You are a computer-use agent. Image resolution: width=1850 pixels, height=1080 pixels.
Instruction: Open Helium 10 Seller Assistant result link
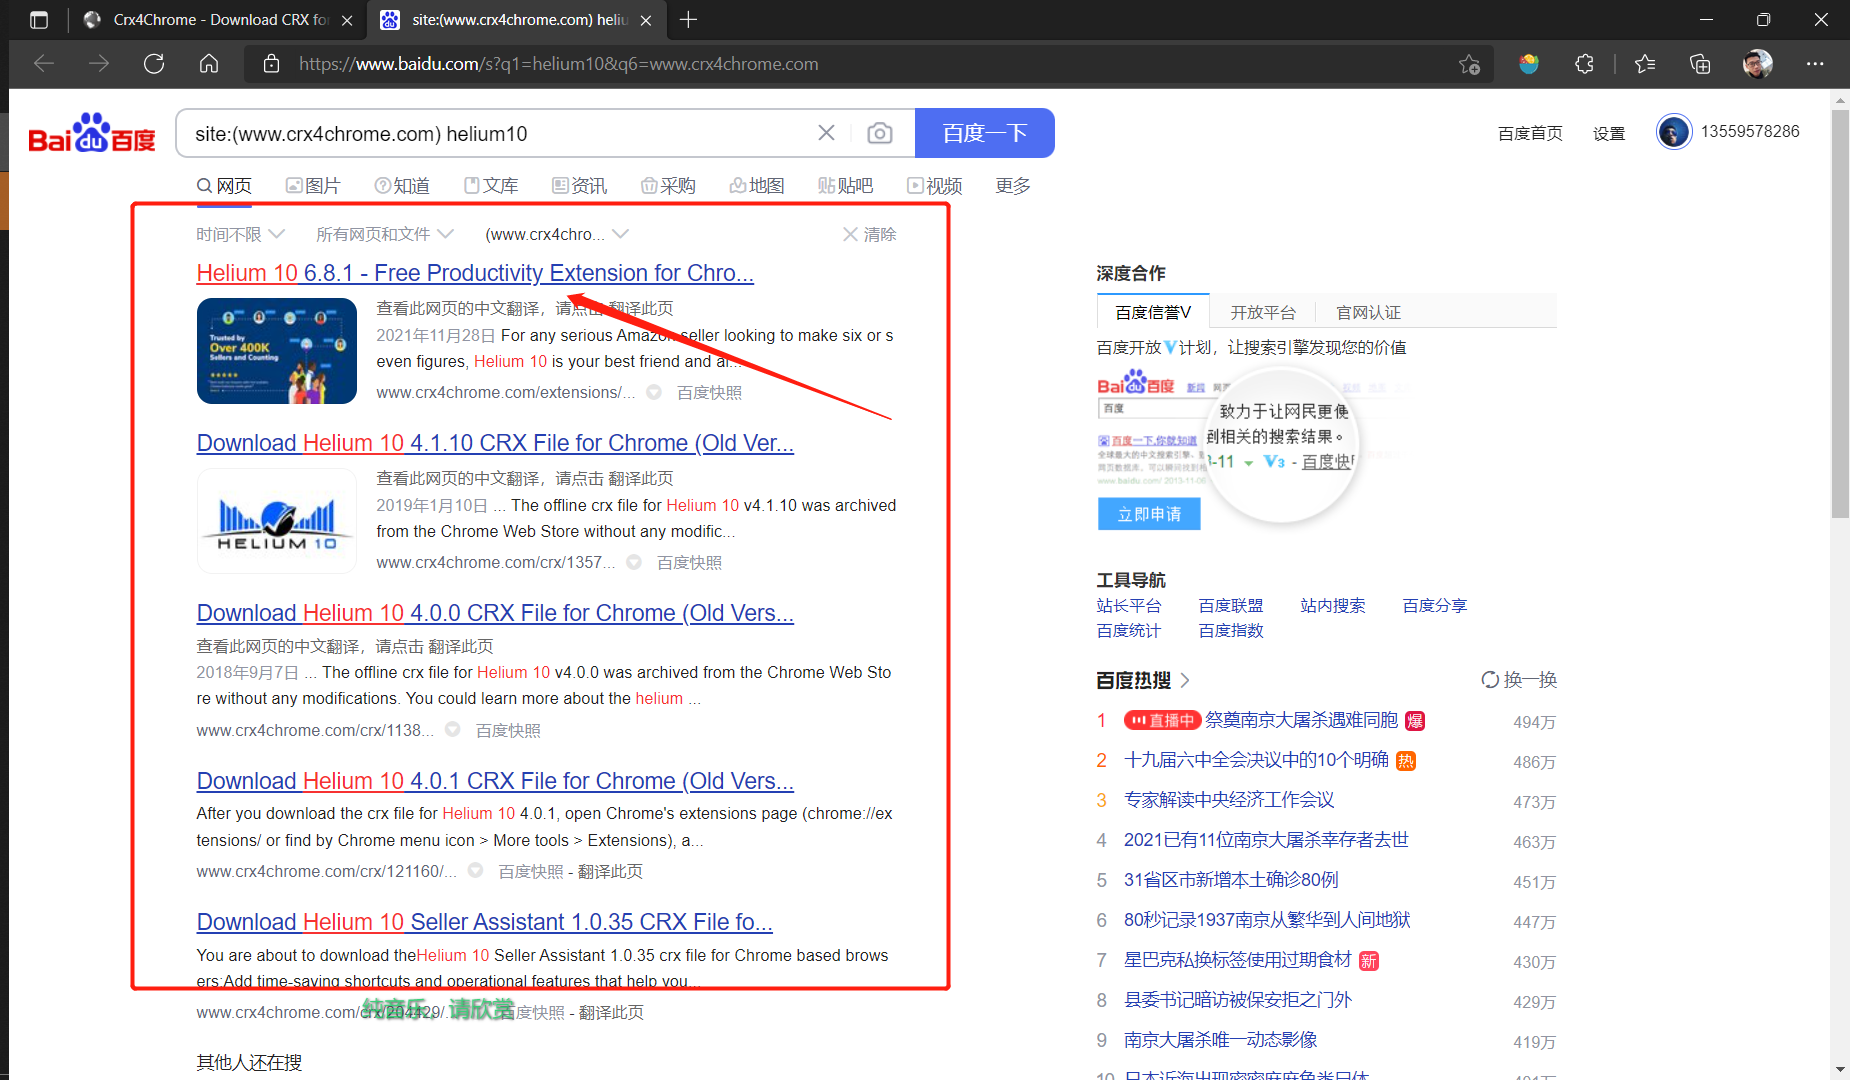(x=485, y=922)
